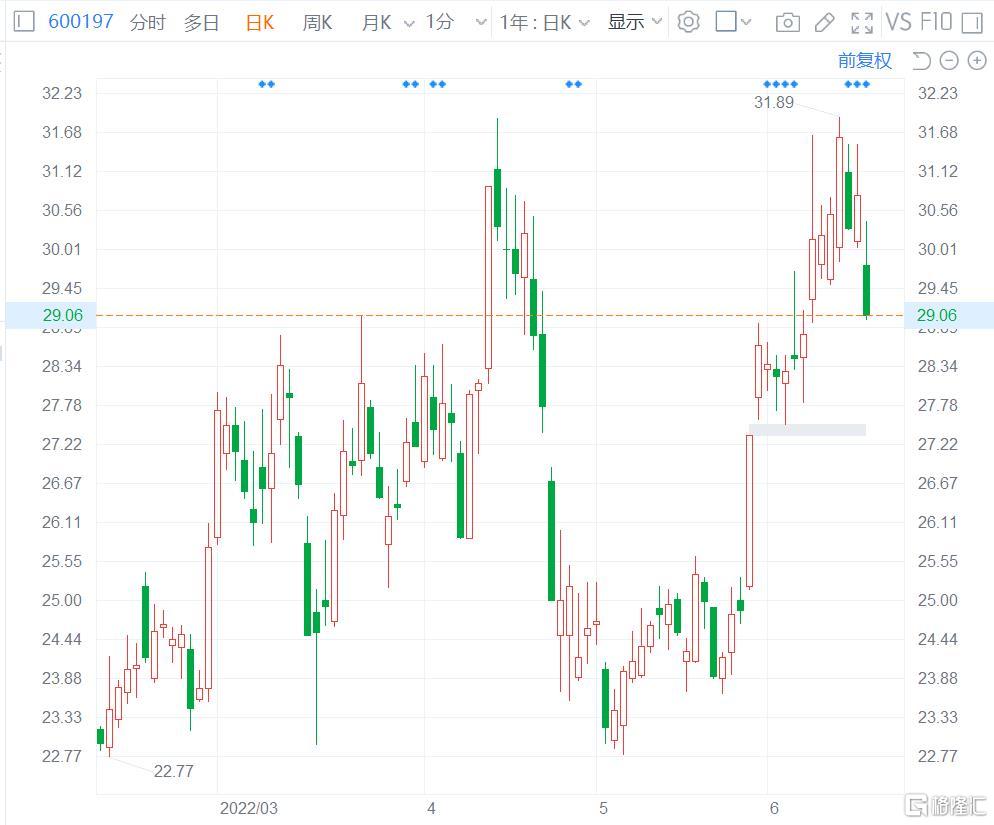994x825 pixels.
Task: Expand the dropdown arrow next to 月K
Action: tap(410, 24)
